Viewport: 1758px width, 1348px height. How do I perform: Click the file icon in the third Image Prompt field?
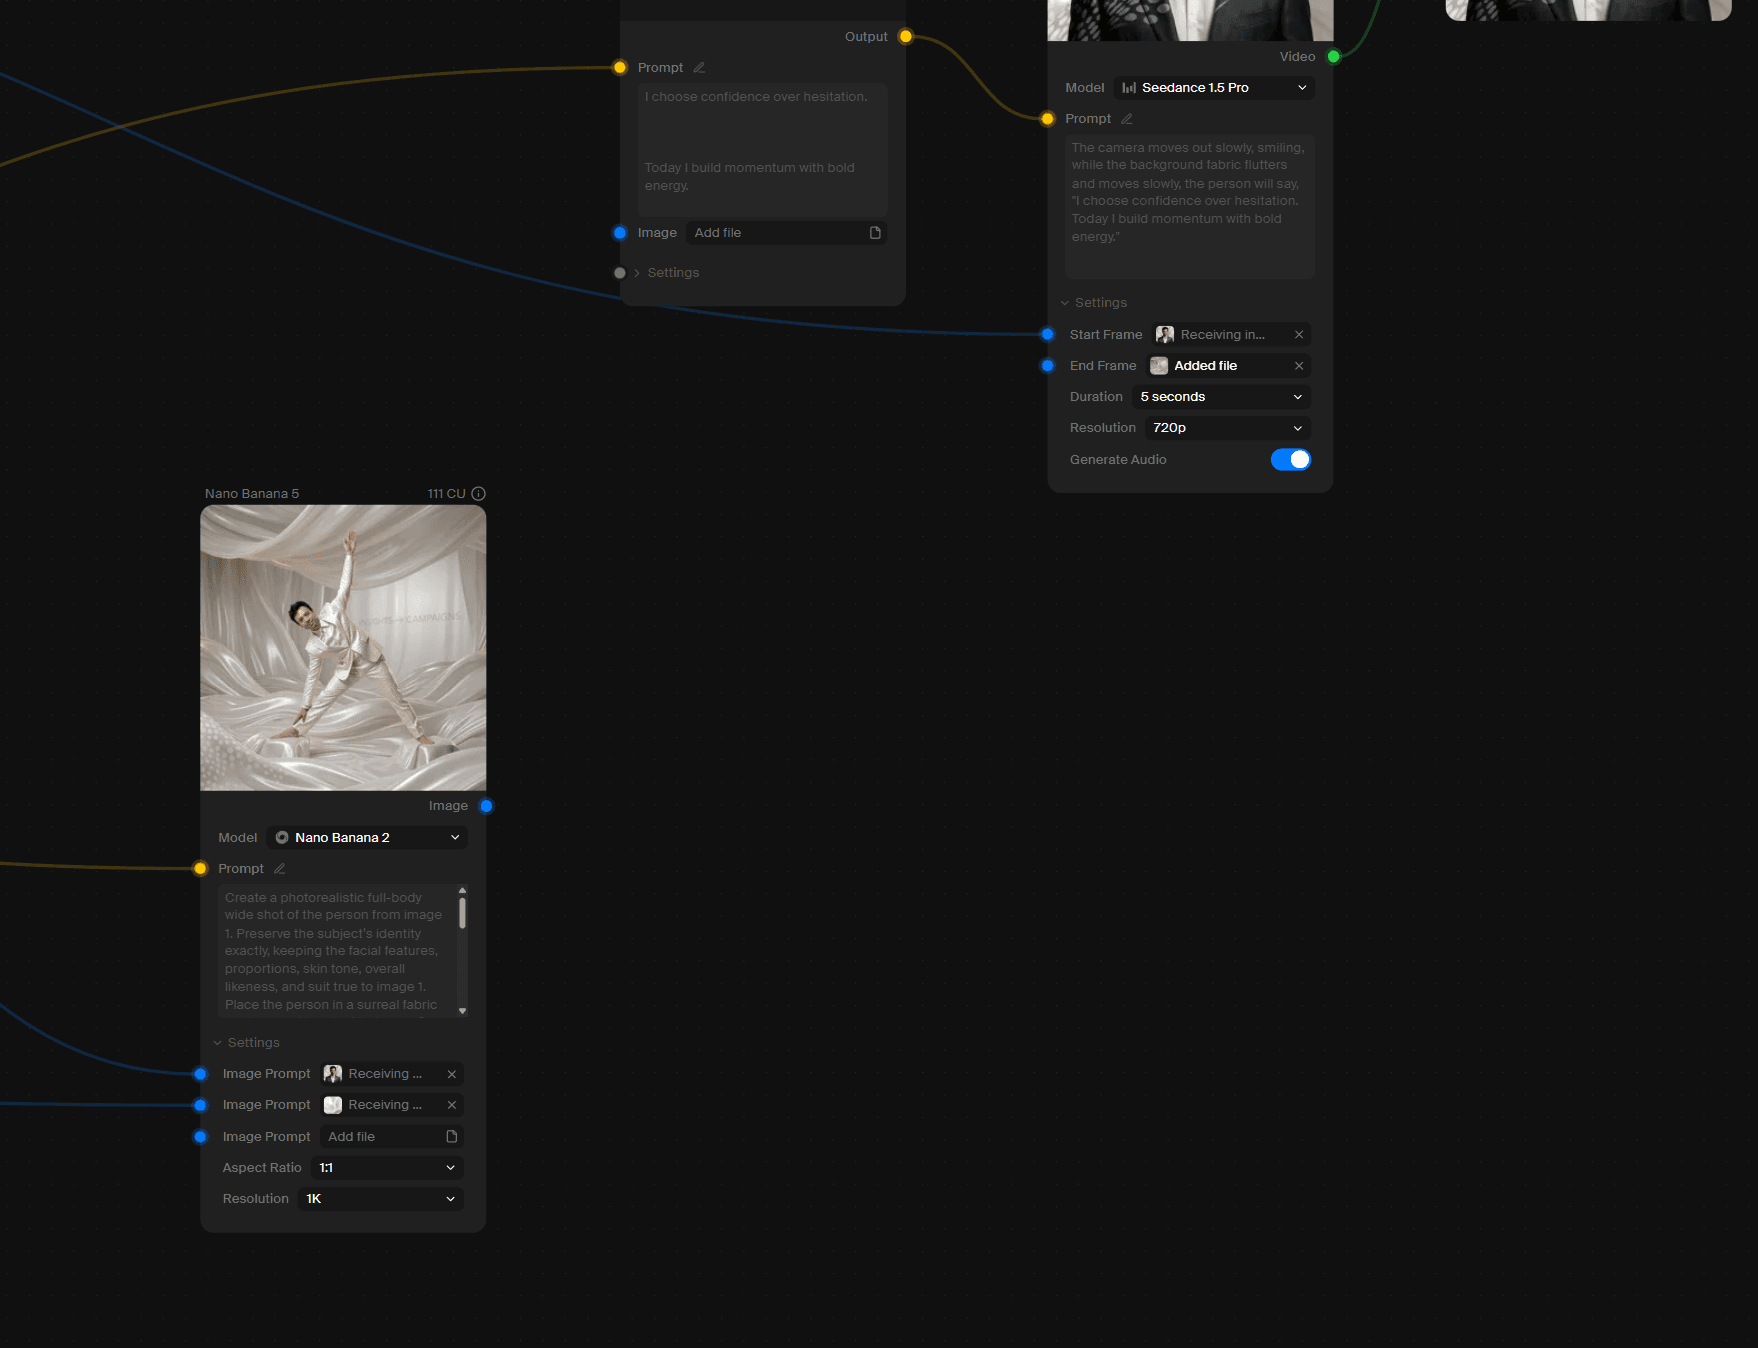(451, 1137)
